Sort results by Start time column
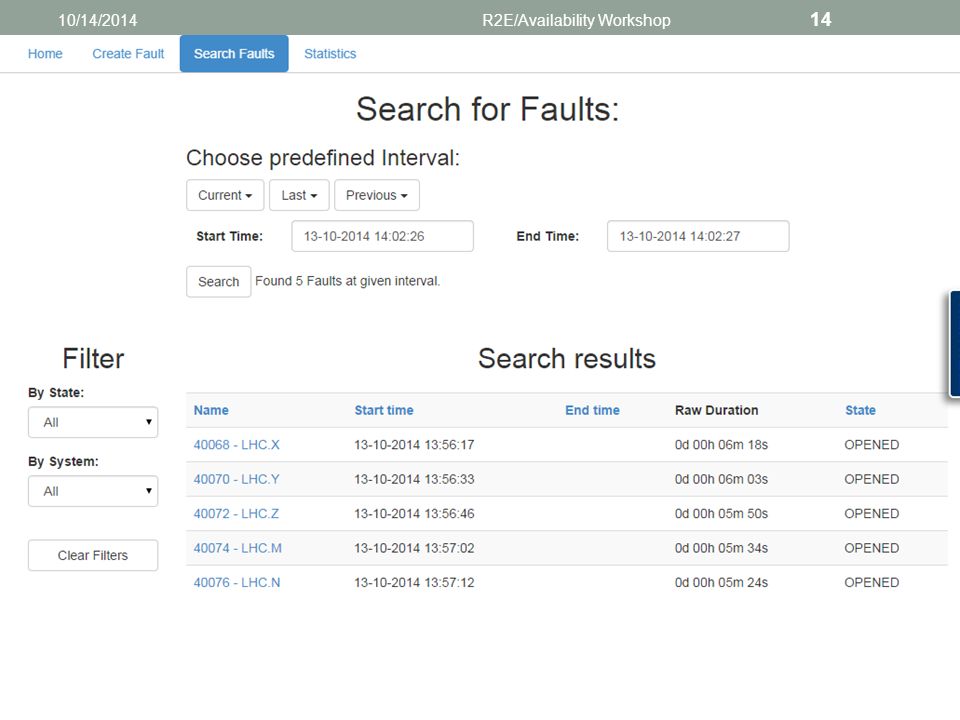 click(384, 410)
